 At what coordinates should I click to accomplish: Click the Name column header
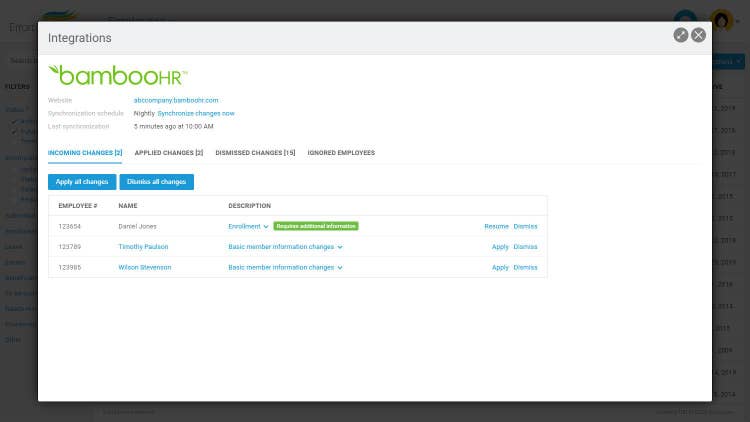coord(128,206)
